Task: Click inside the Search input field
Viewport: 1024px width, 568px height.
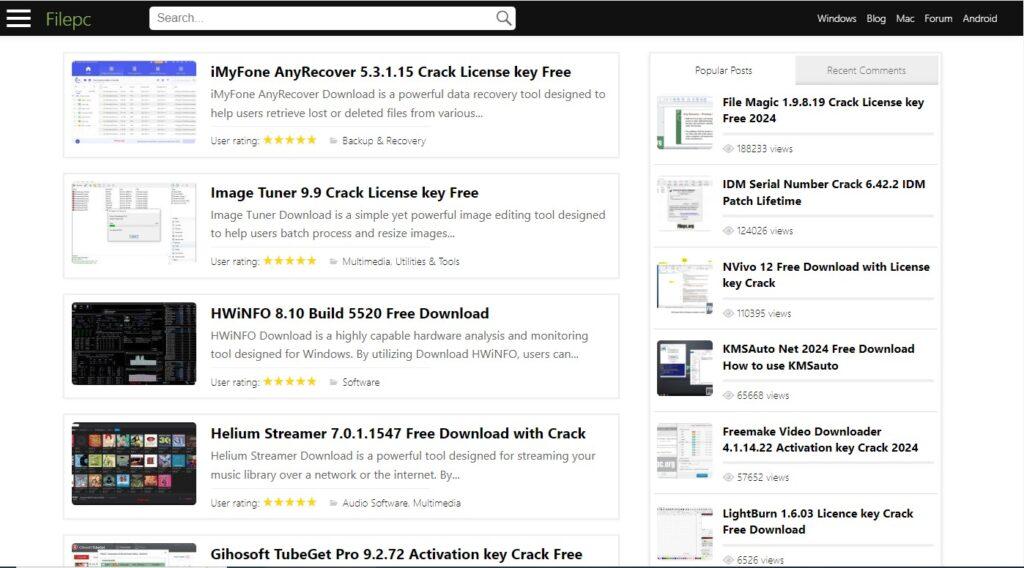Action: pos(320,18)
